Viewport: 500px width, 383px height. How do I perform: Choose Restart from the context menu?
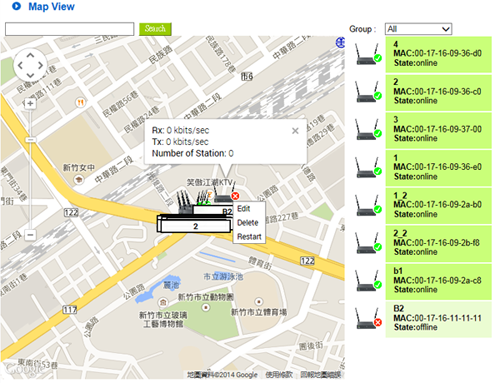pyautogui.click(x=249, y=237)
